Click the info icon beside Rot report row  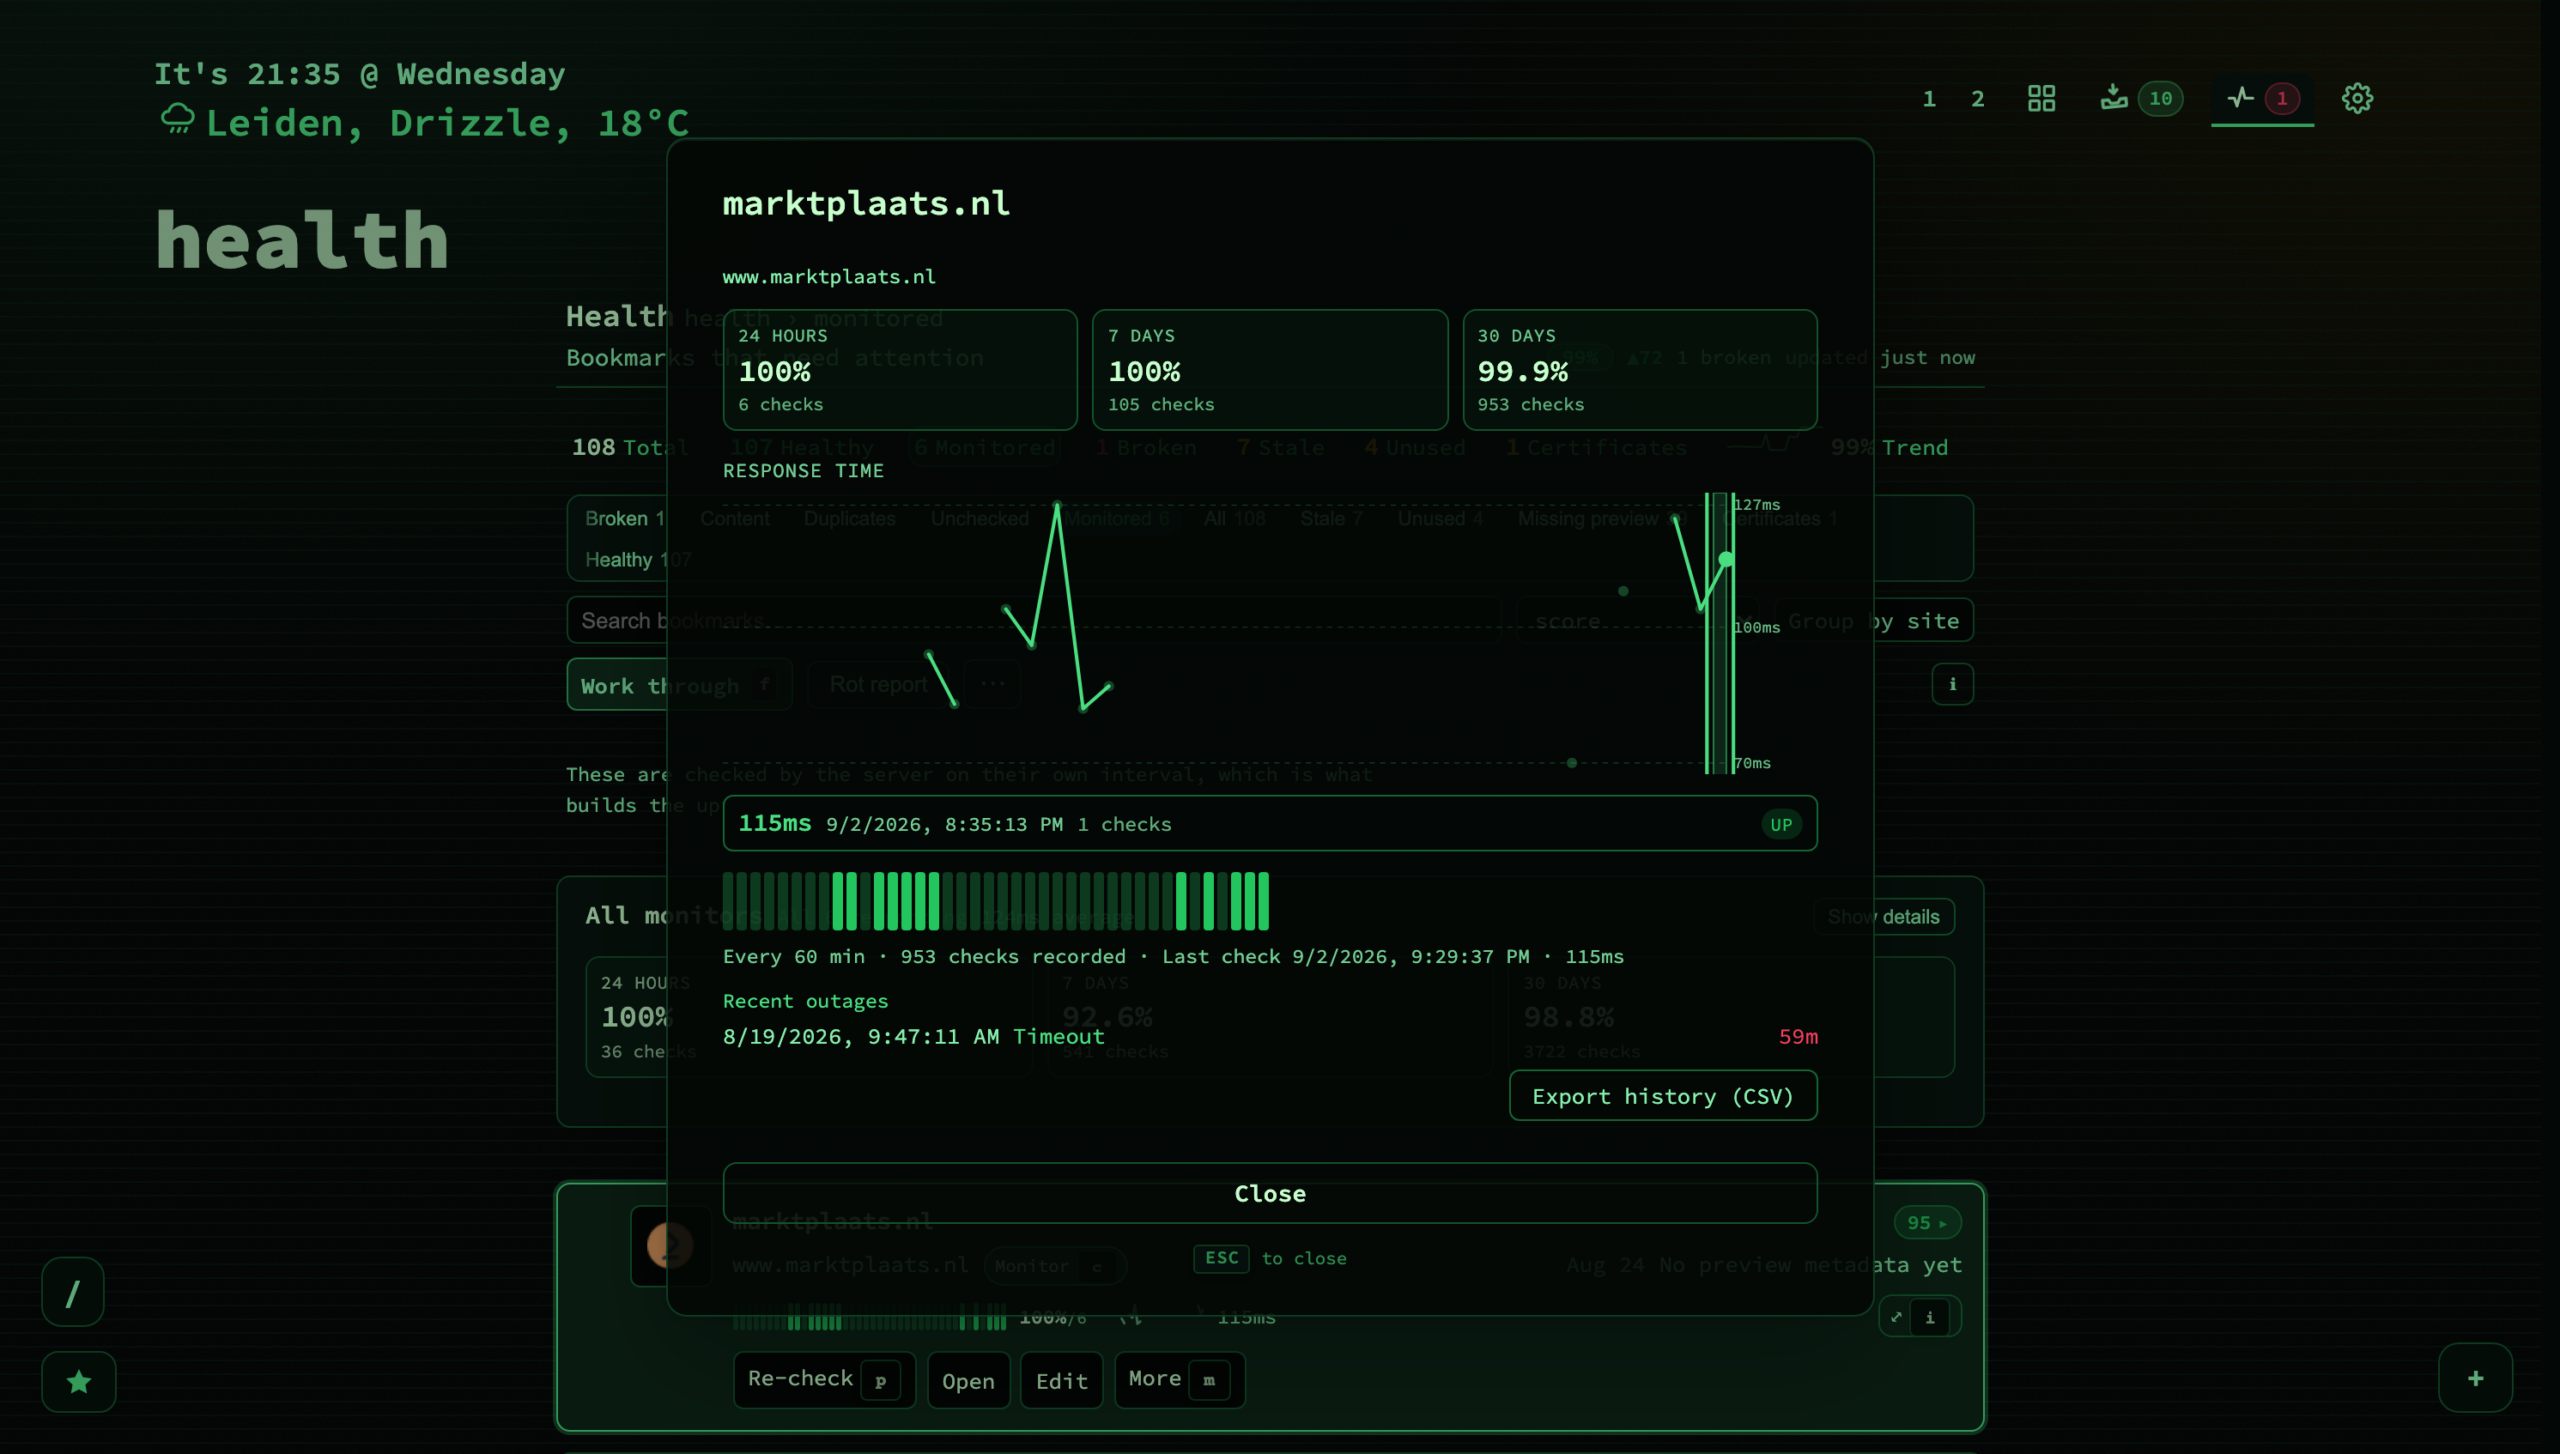pos(1952,684)
